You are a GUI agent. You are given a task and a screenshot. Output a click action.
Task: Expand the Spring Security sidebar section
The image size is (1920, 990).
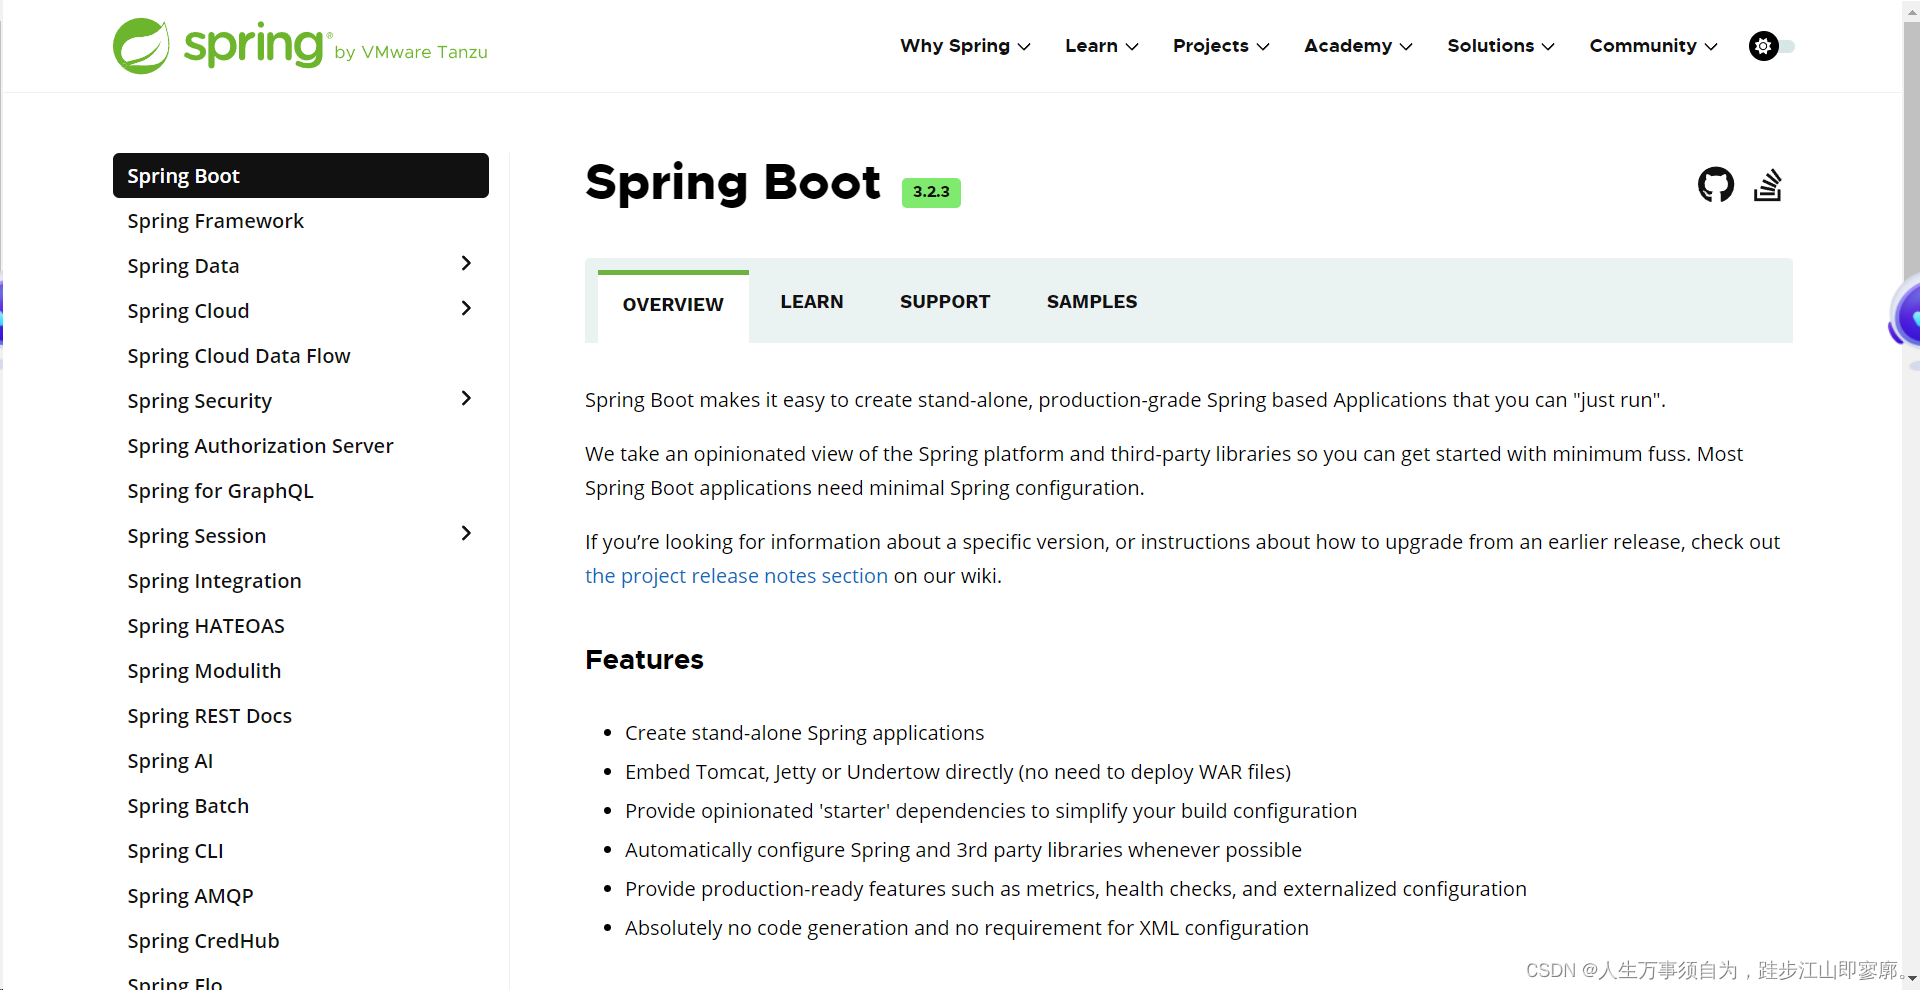[x=466, y=398]
